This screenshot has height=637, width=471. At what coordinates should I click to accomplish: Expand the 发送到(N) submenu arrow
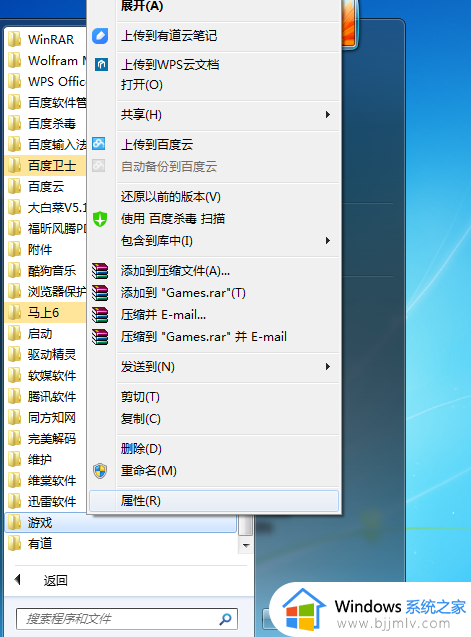(328, 366)
